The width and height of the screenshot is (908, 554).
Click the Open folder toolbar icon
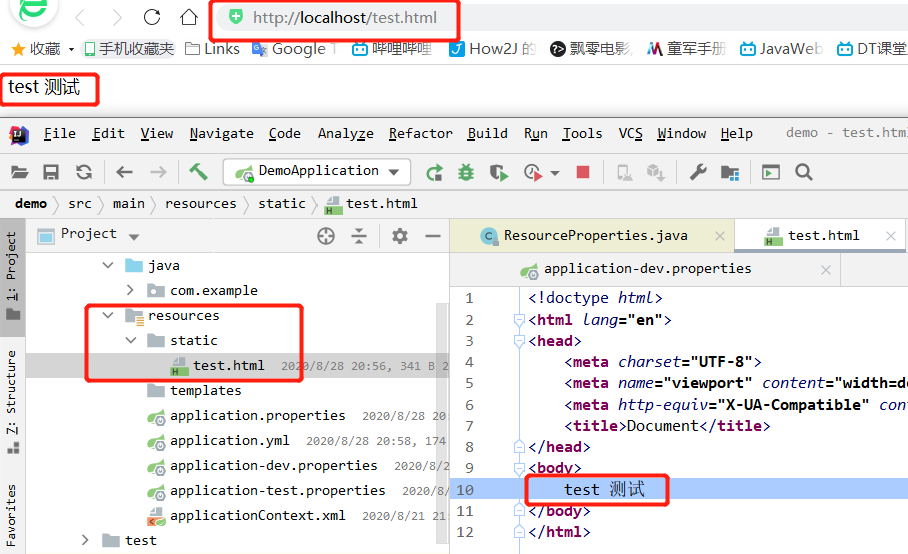pyautogui.click(x=19, y=172)
